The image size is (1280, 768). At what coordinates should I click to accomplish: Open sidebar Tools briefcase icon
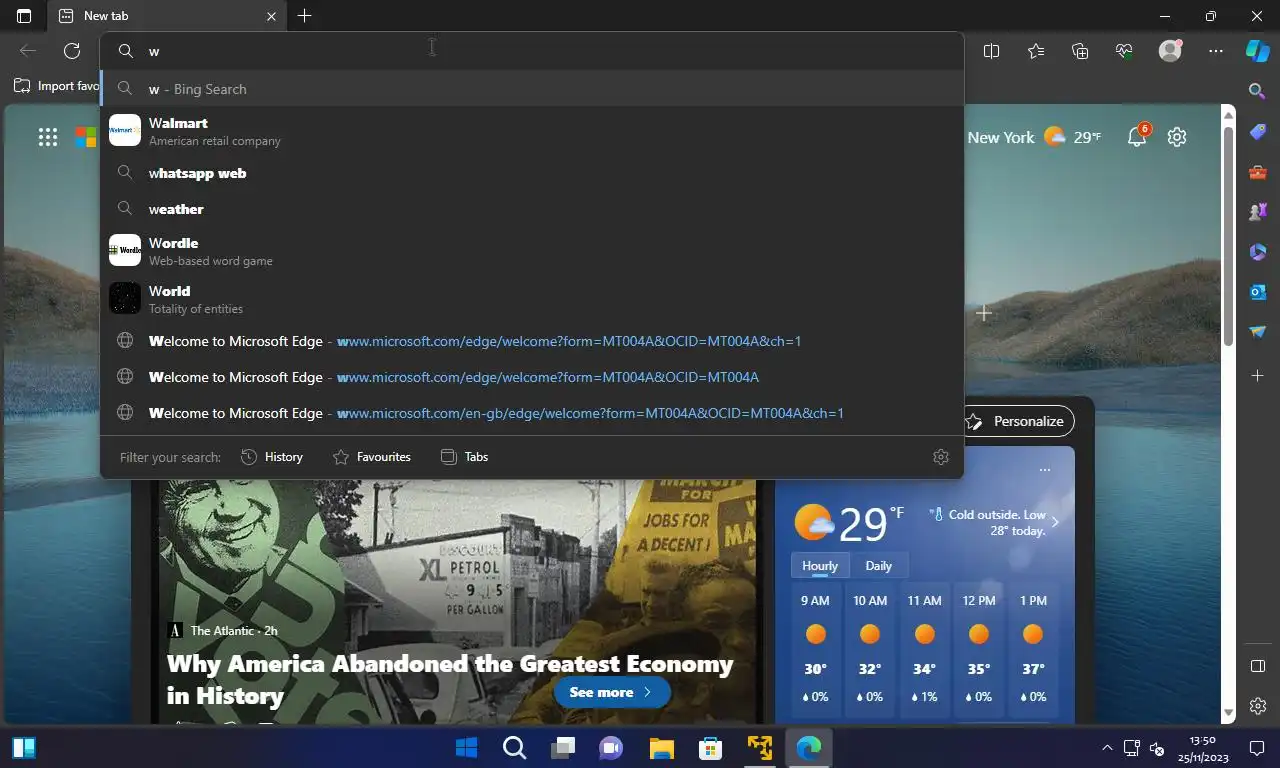tap(1257, 172)
